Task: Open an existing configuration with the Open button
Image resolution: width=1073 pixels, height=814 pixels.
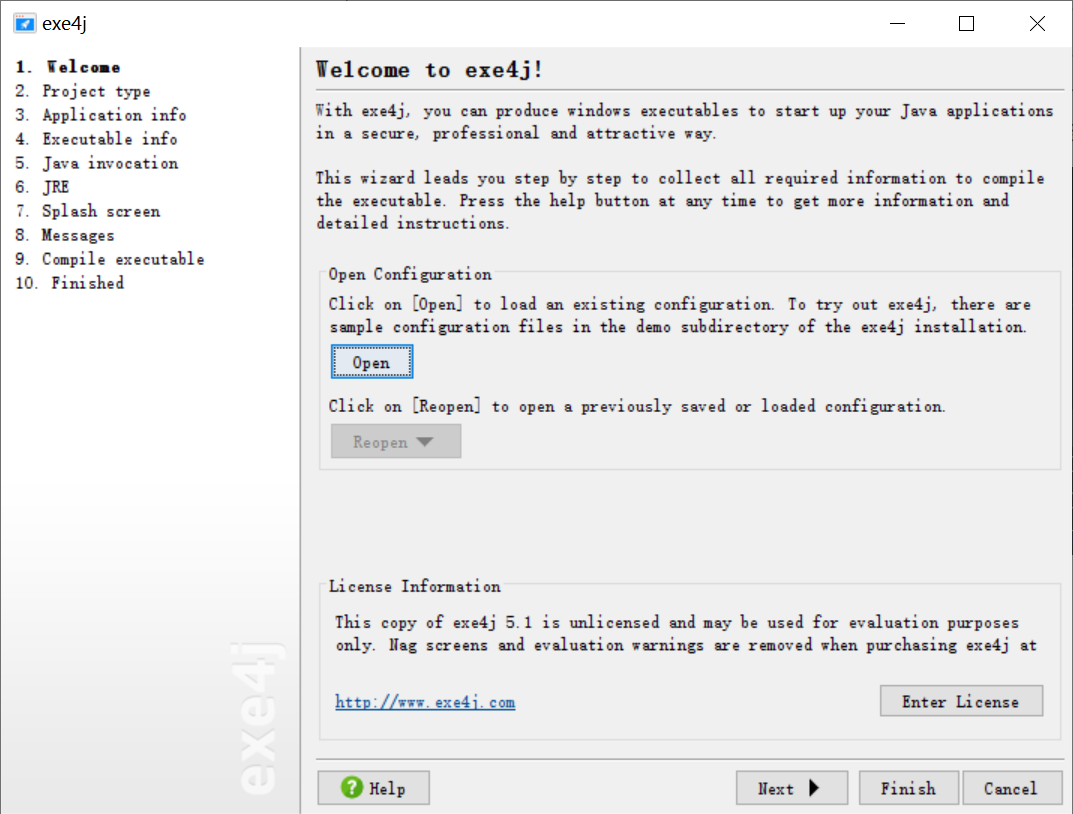Action: point(372,362)
